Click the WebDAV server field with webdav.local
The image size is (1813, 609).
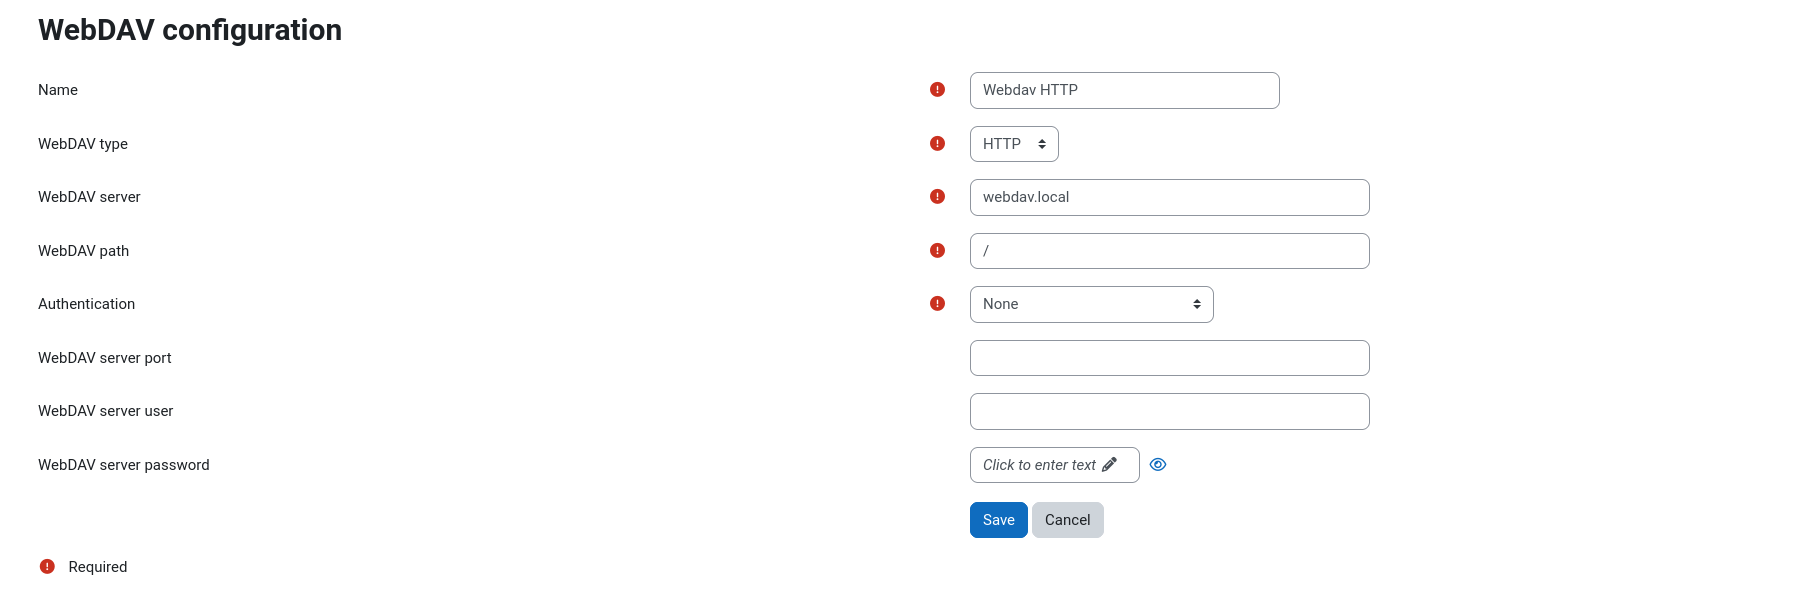click(1170, 197)
